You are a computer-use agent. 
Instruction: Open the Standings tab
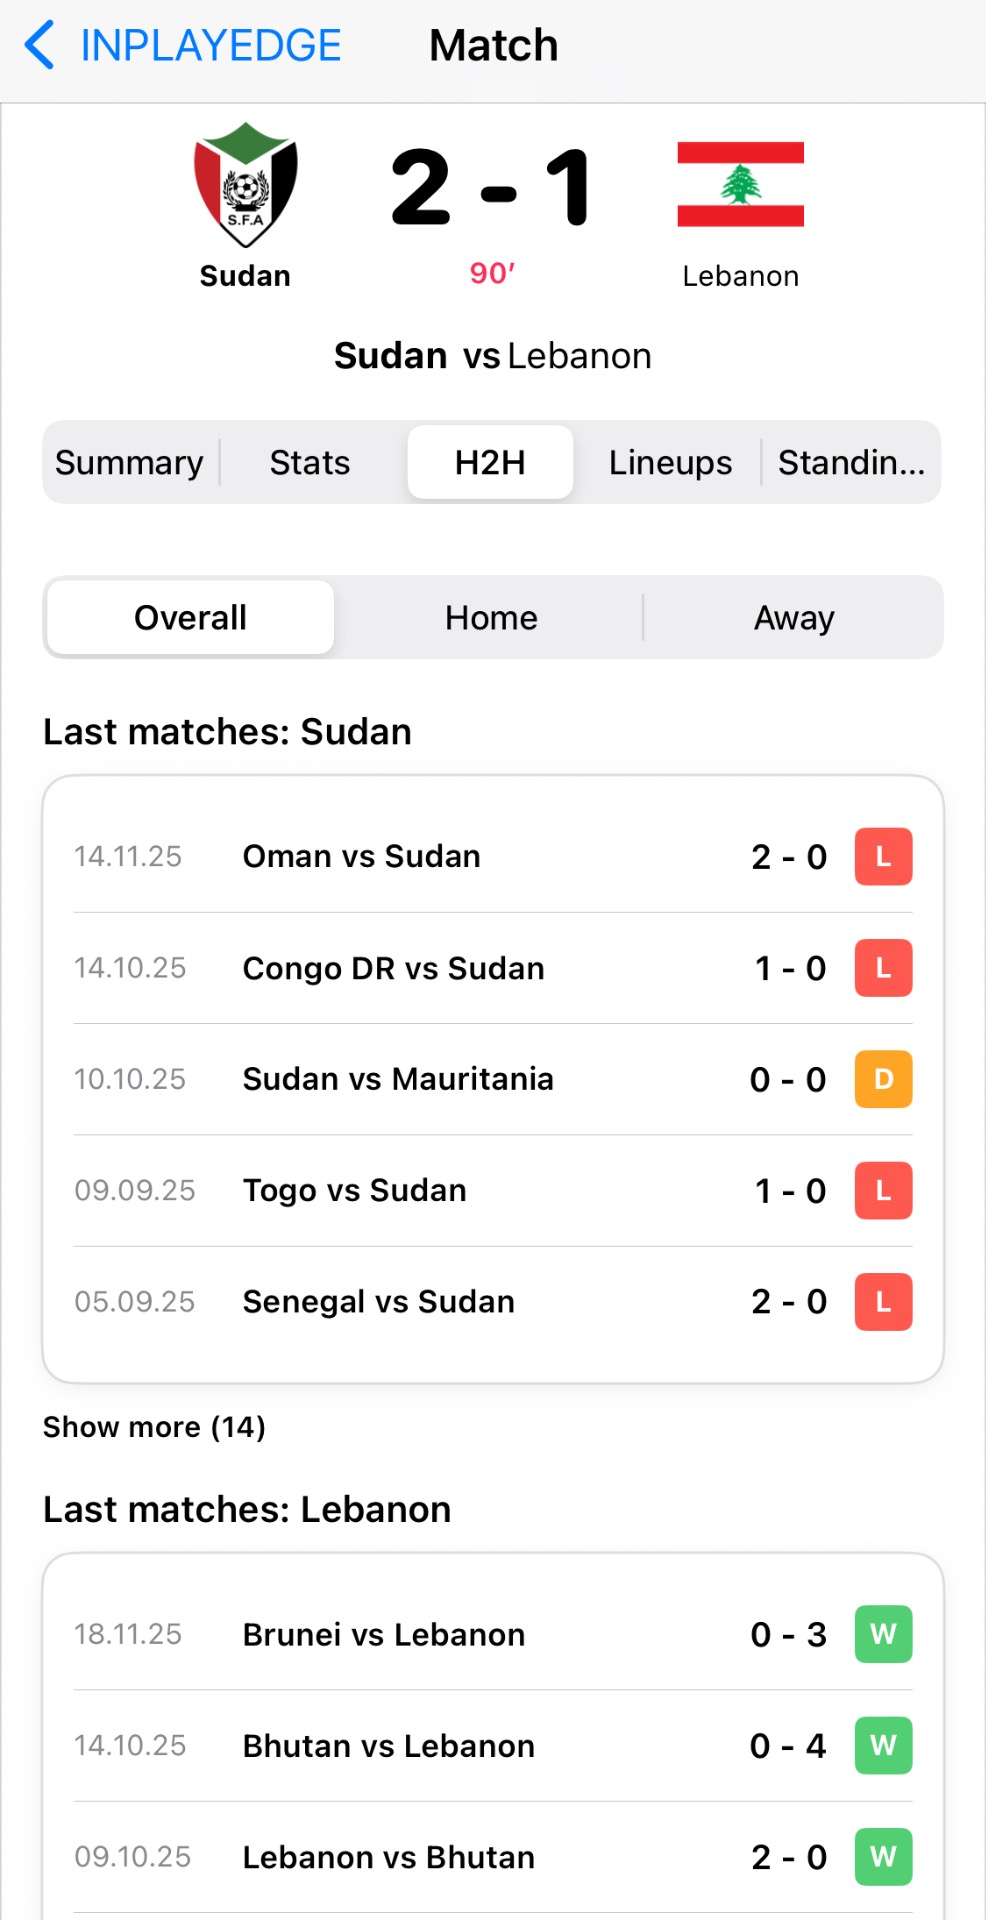[x=851, y=463]
